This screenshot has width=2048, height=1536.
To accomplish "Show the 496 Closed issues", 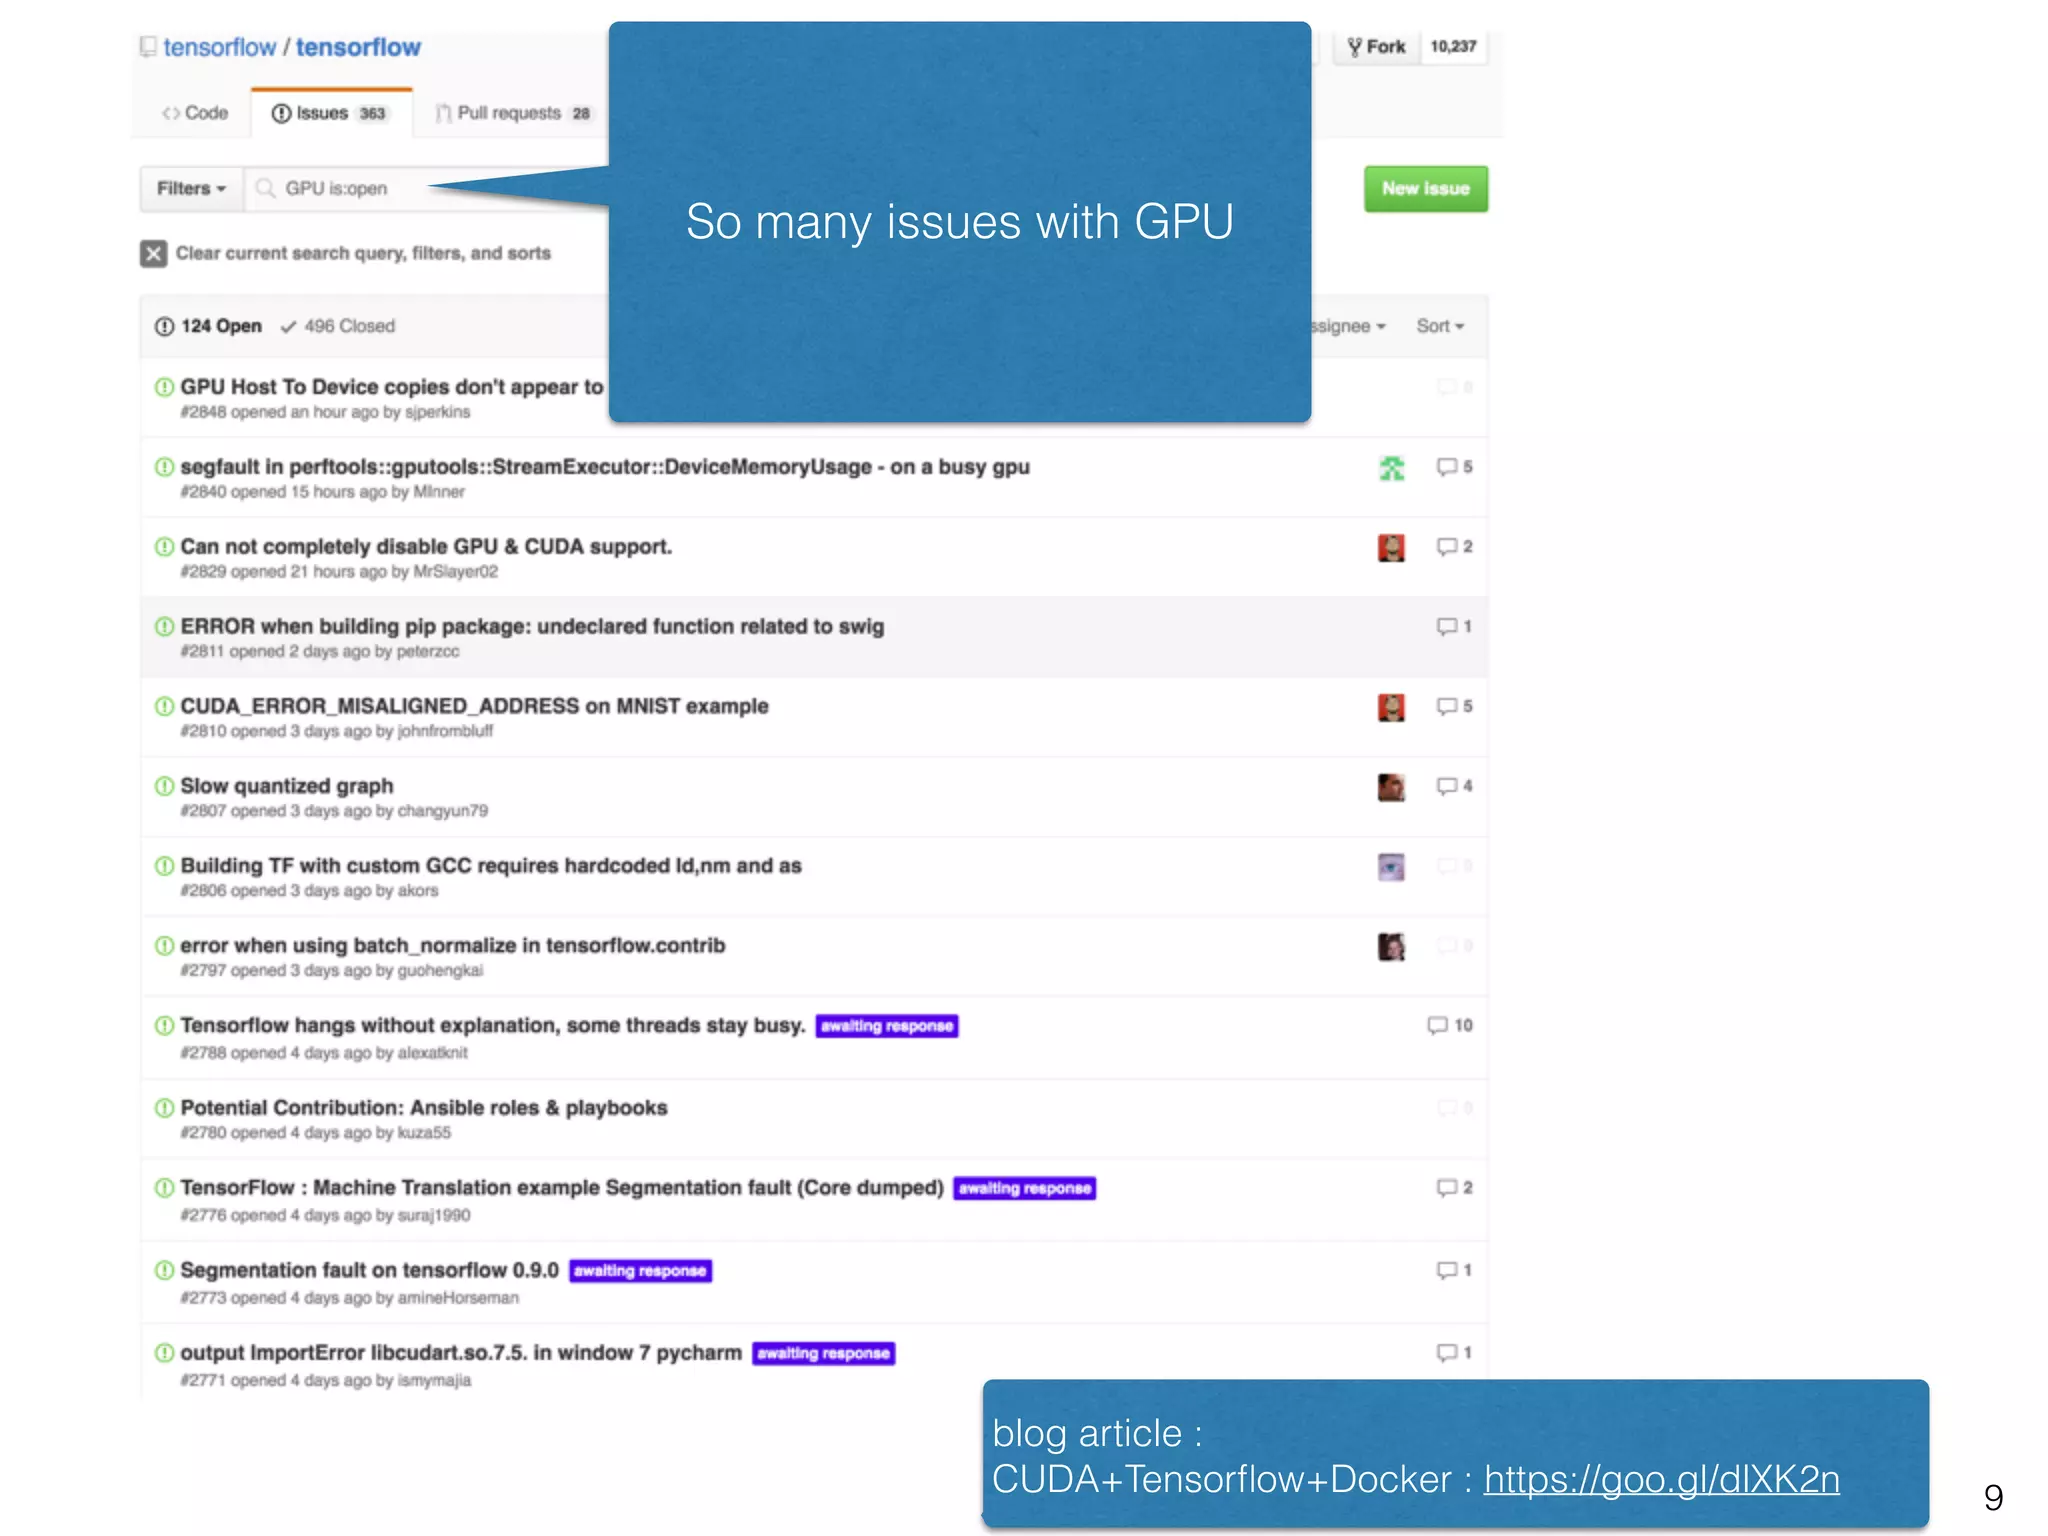I will coord(338,326).
